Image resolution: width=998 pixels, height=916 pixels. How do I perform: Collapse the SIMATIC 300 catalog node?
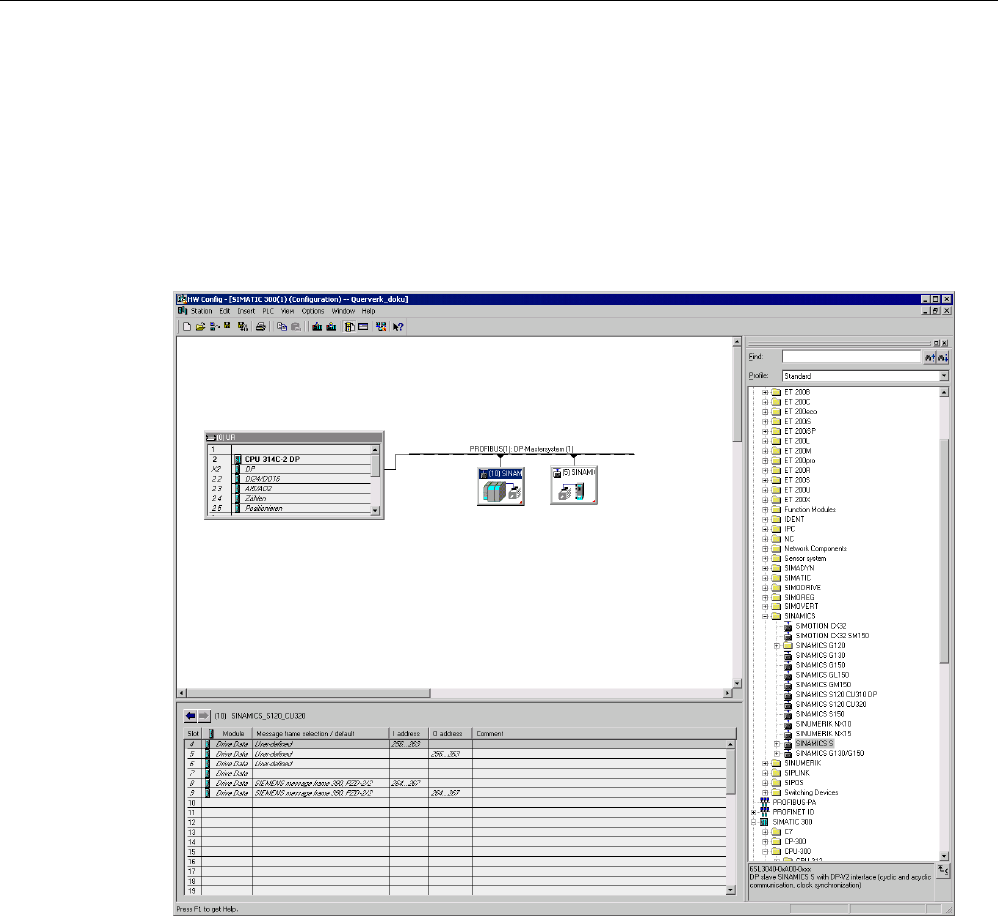point(754,822)
